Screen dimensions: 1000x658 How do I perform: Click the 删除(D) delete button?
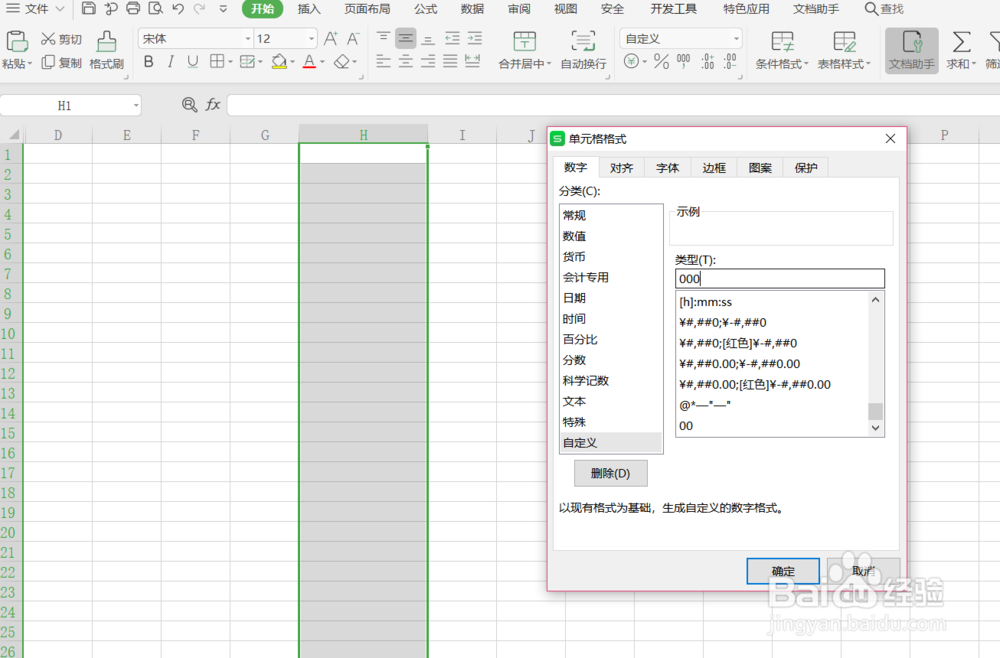tap(610, 473)
